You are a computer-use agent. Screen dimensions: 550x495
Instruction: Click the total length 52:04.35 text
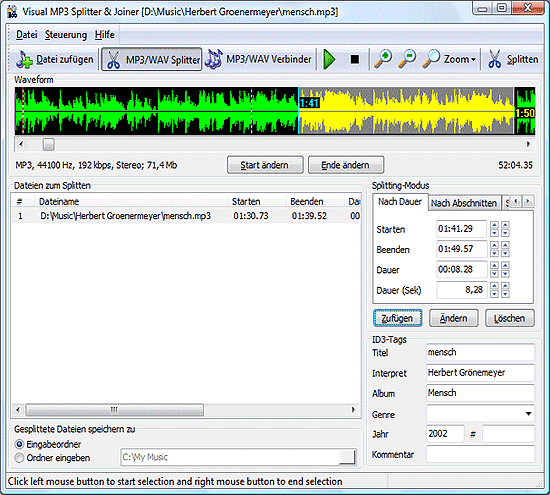click(x=516, y=165)
